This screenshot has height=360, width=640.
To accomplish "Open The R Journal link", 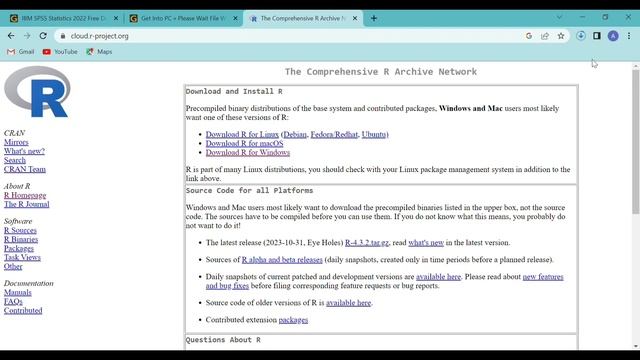I will (27, 204).
